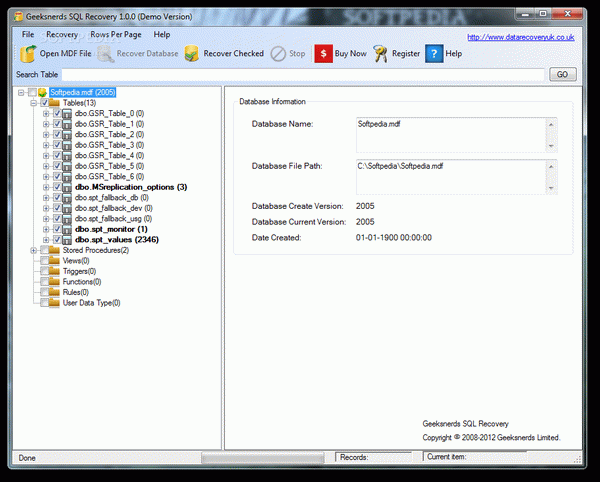Click the Recover Checked database icon
The width and height of the screenshot is (600, 482).
[x=191, y=54]
